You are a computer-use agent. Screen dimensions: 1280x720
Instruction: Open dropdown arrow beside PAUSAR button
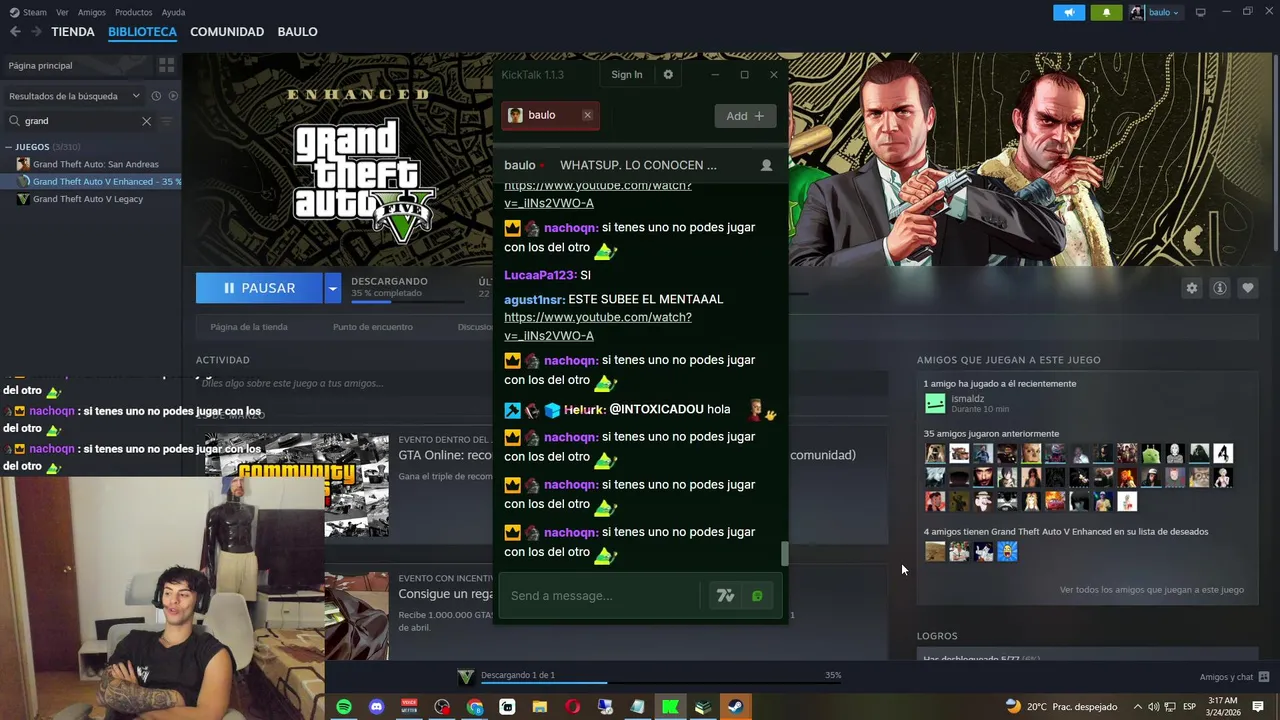(332, 288)
